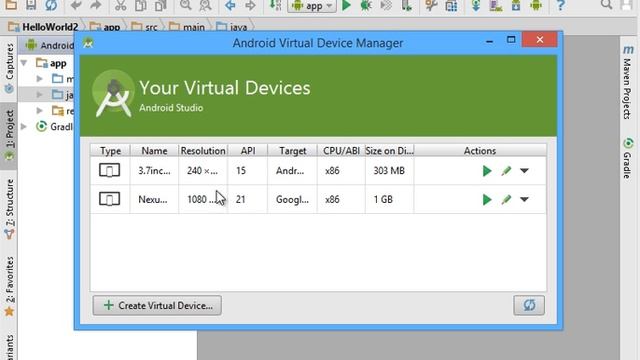Screen dimensions: 640x360
Task: Open the 2: Favorites side tab
Action: coord(9,286)
